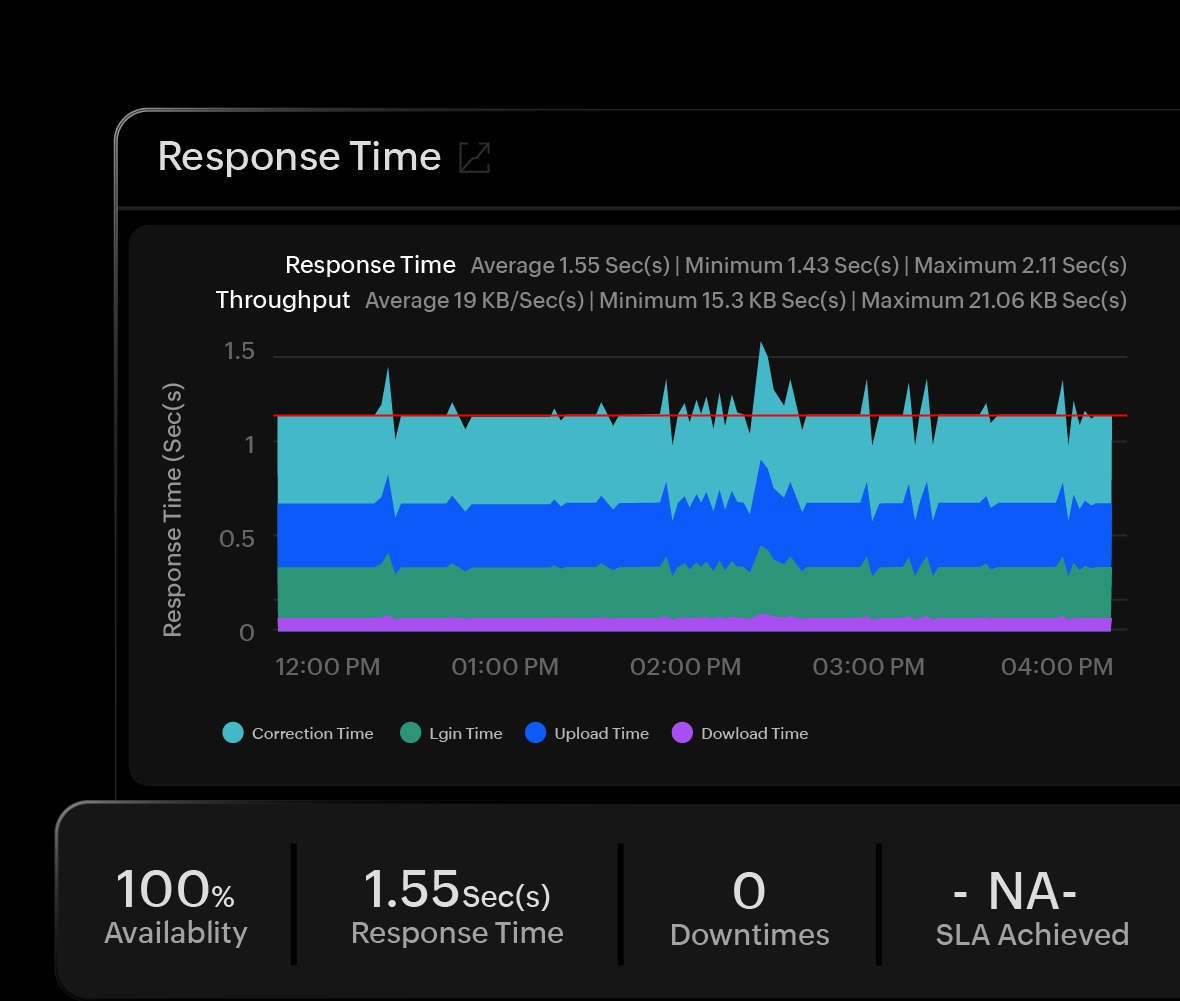Click the 02:00 PM axis label
This screenshot has height=1001, width=1180.
(685, 666)
